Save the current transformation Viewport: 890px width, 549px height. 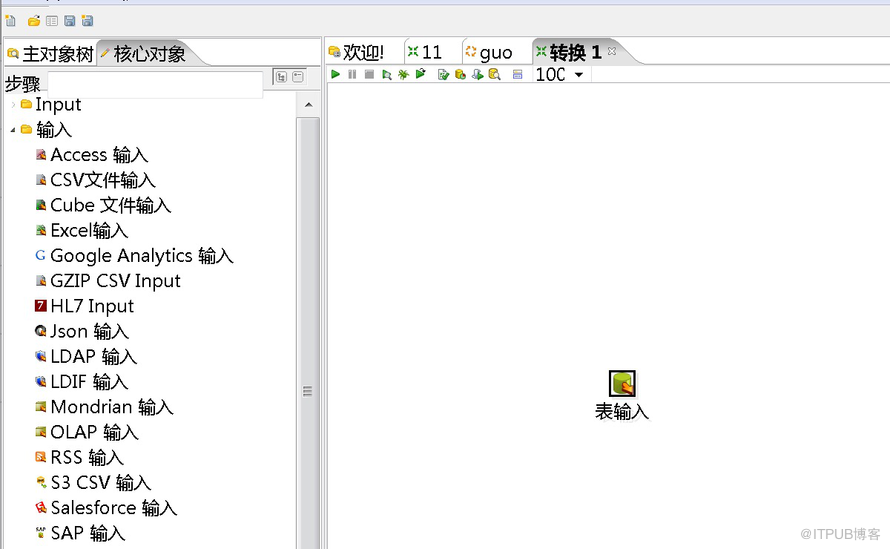(69, 21)
